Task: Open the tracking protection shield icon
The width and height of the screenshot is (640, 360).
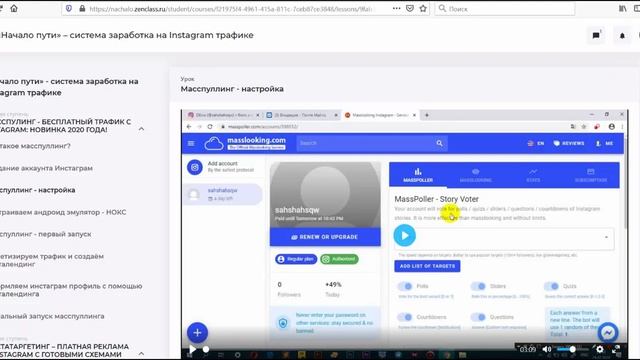Action: pos(69,9)
